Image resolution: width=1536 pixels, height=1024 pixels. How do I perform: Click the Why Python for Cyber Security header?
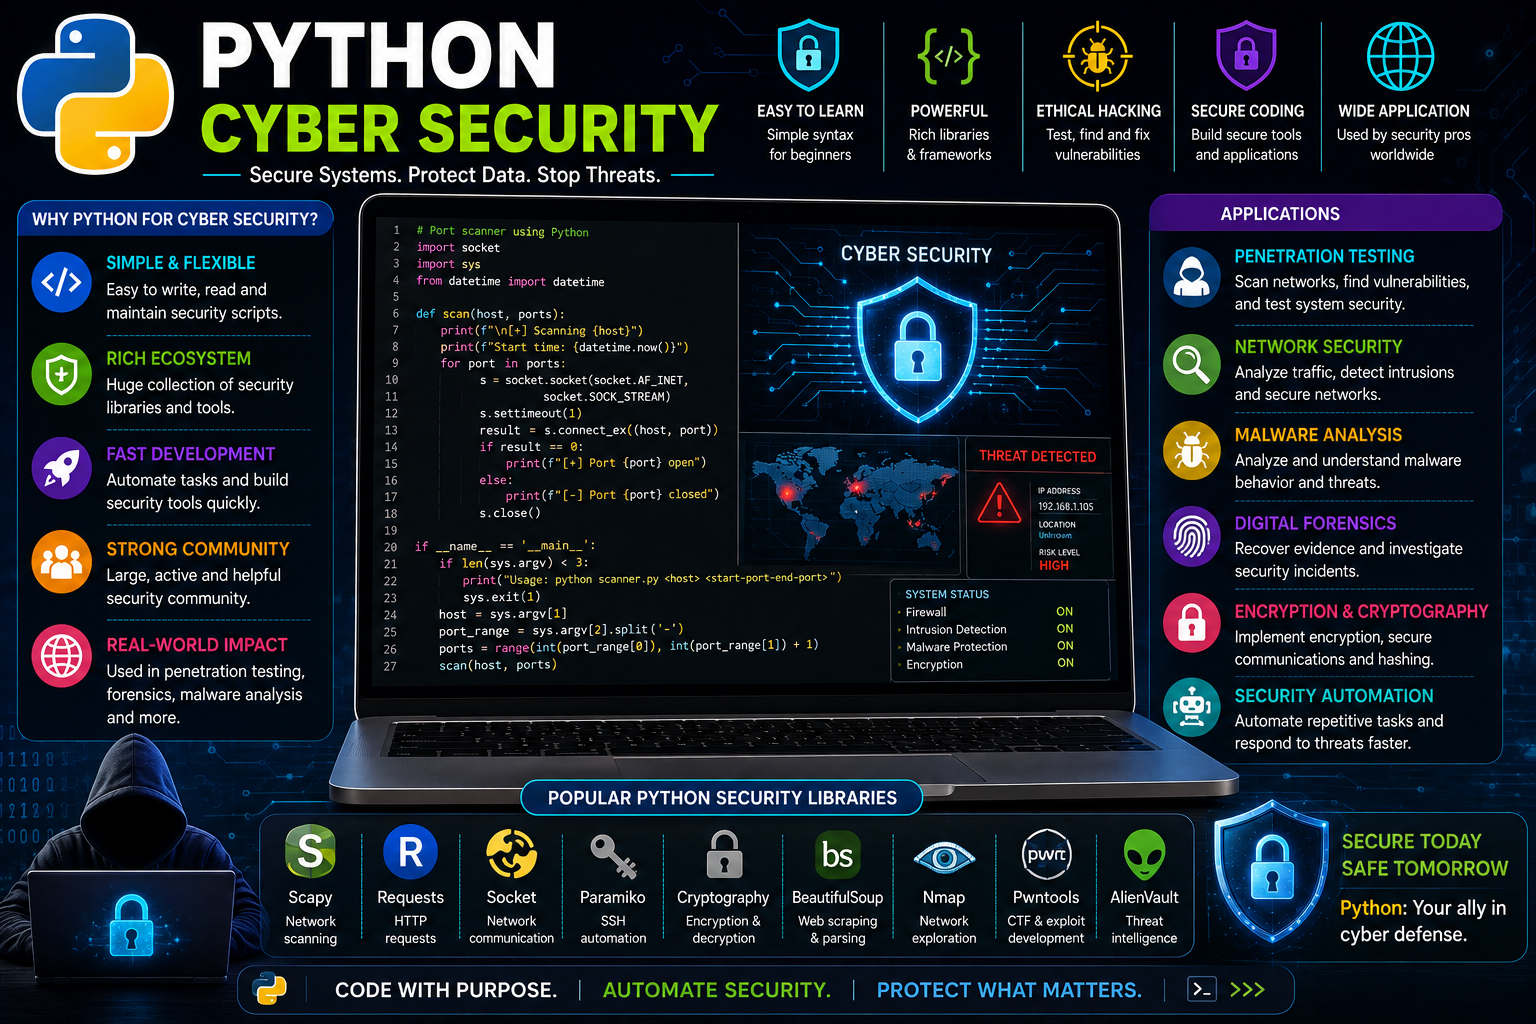pos(175,219)
